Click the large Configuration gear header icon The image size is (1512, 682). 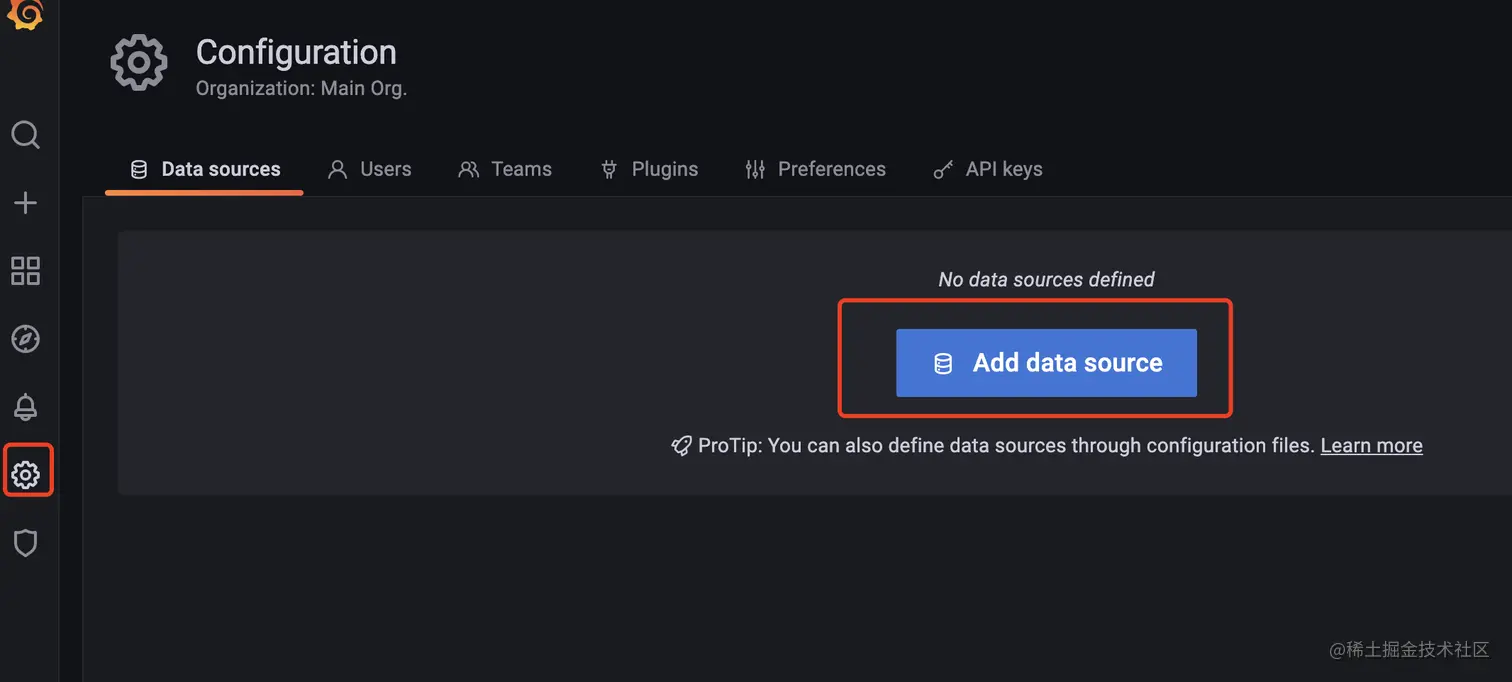138,62
